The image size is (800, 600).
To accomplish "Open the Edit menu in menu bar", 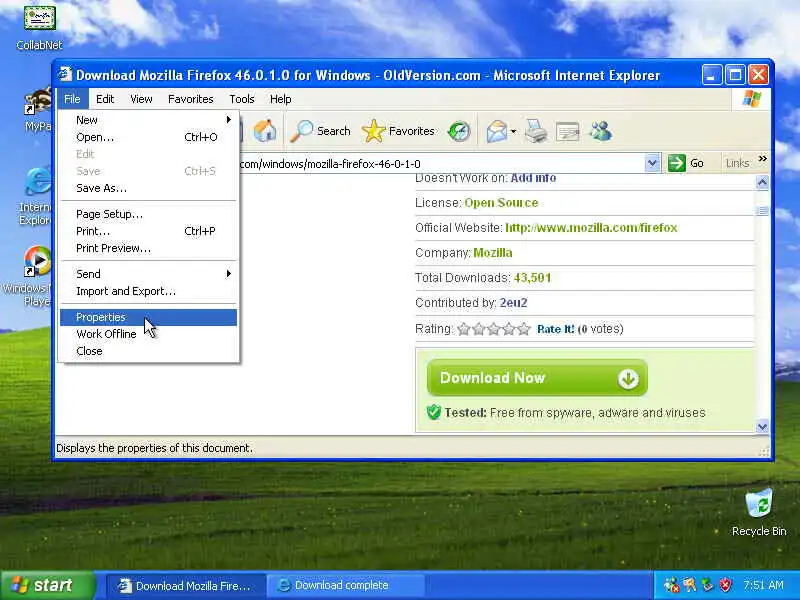I will click(x=105, y=99).
